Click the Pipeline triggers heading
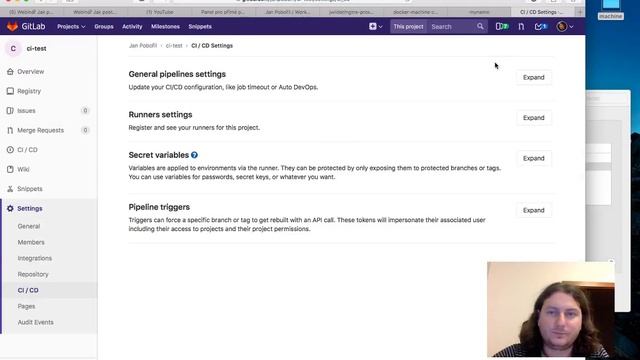640x360 pixels. (x=159, y=207)
